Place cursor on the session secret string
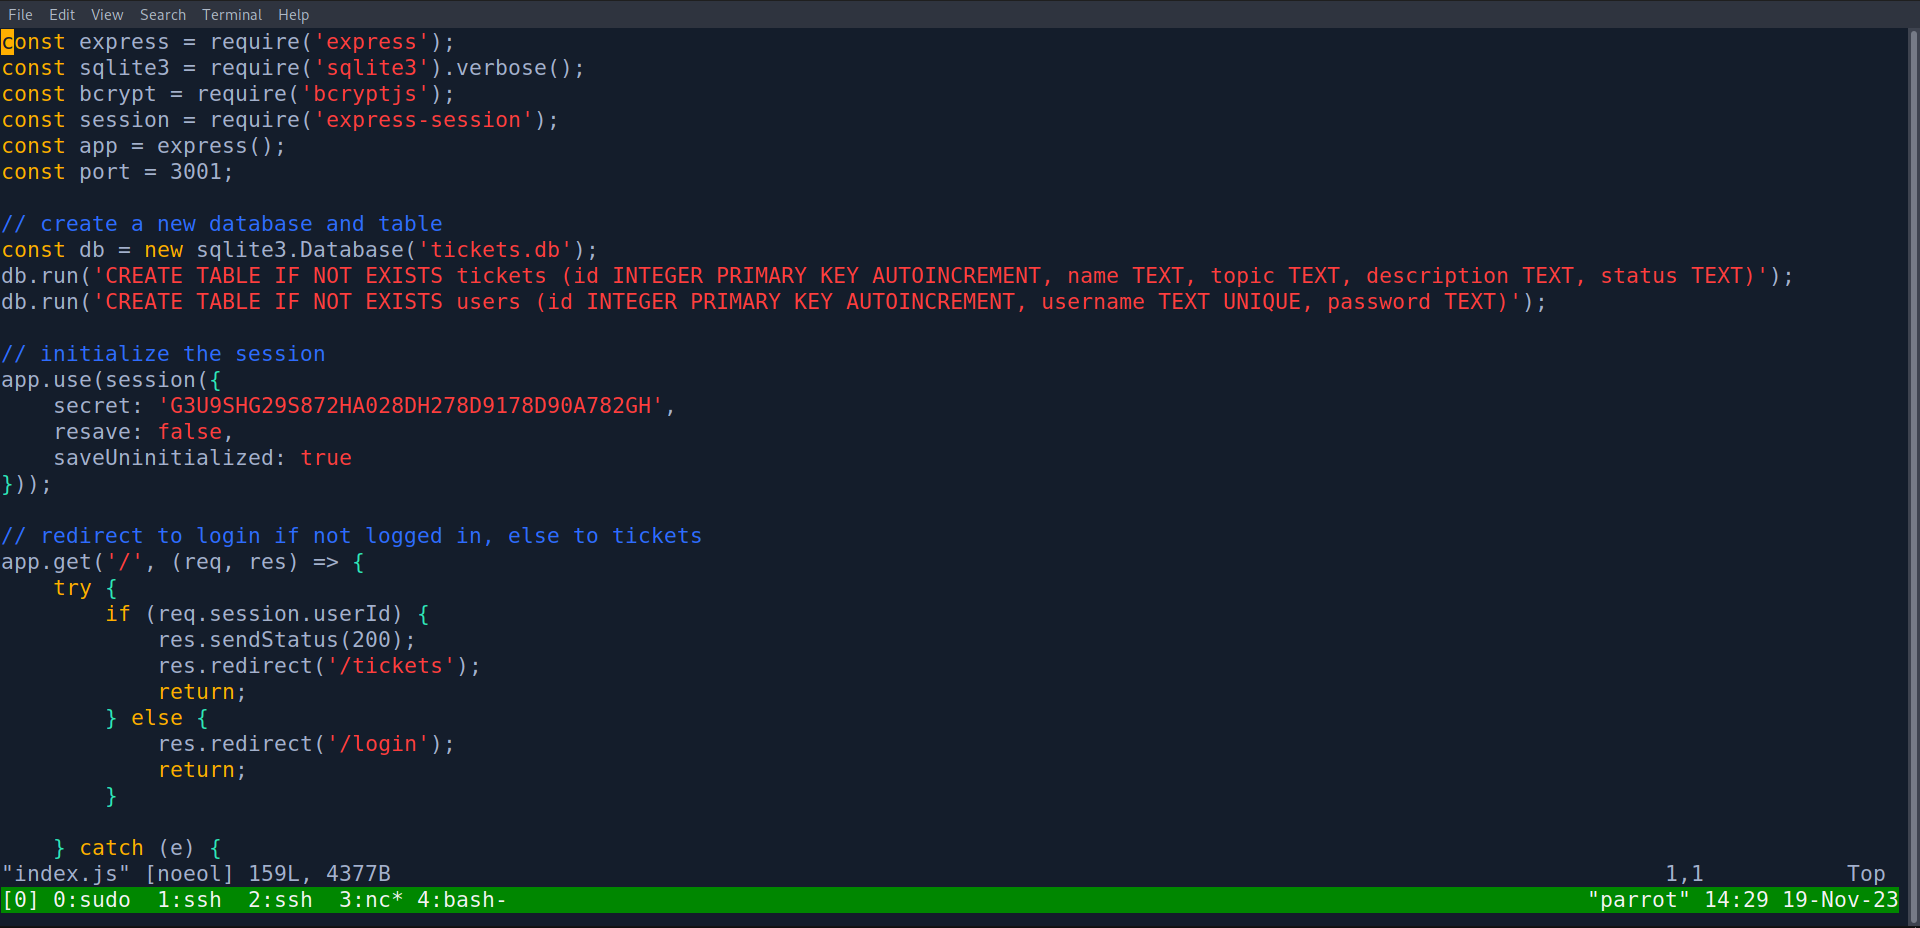1920x928 pixels. [x=410, y=406]
